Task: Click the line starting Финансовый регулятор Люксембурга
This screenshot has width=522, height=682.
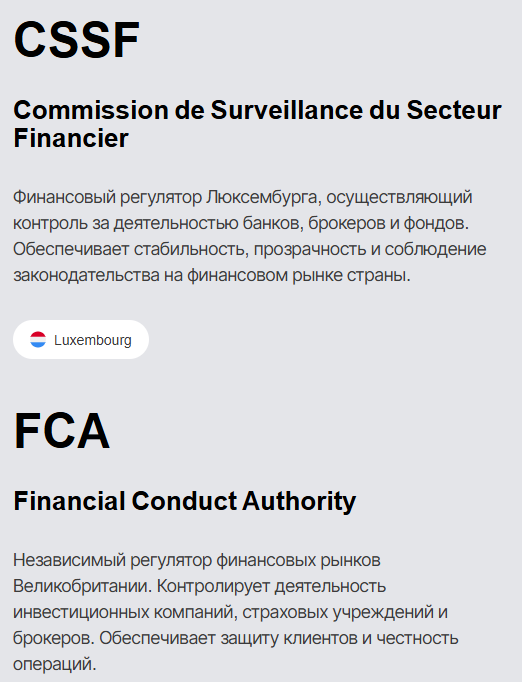Action: tap(243, 197)
